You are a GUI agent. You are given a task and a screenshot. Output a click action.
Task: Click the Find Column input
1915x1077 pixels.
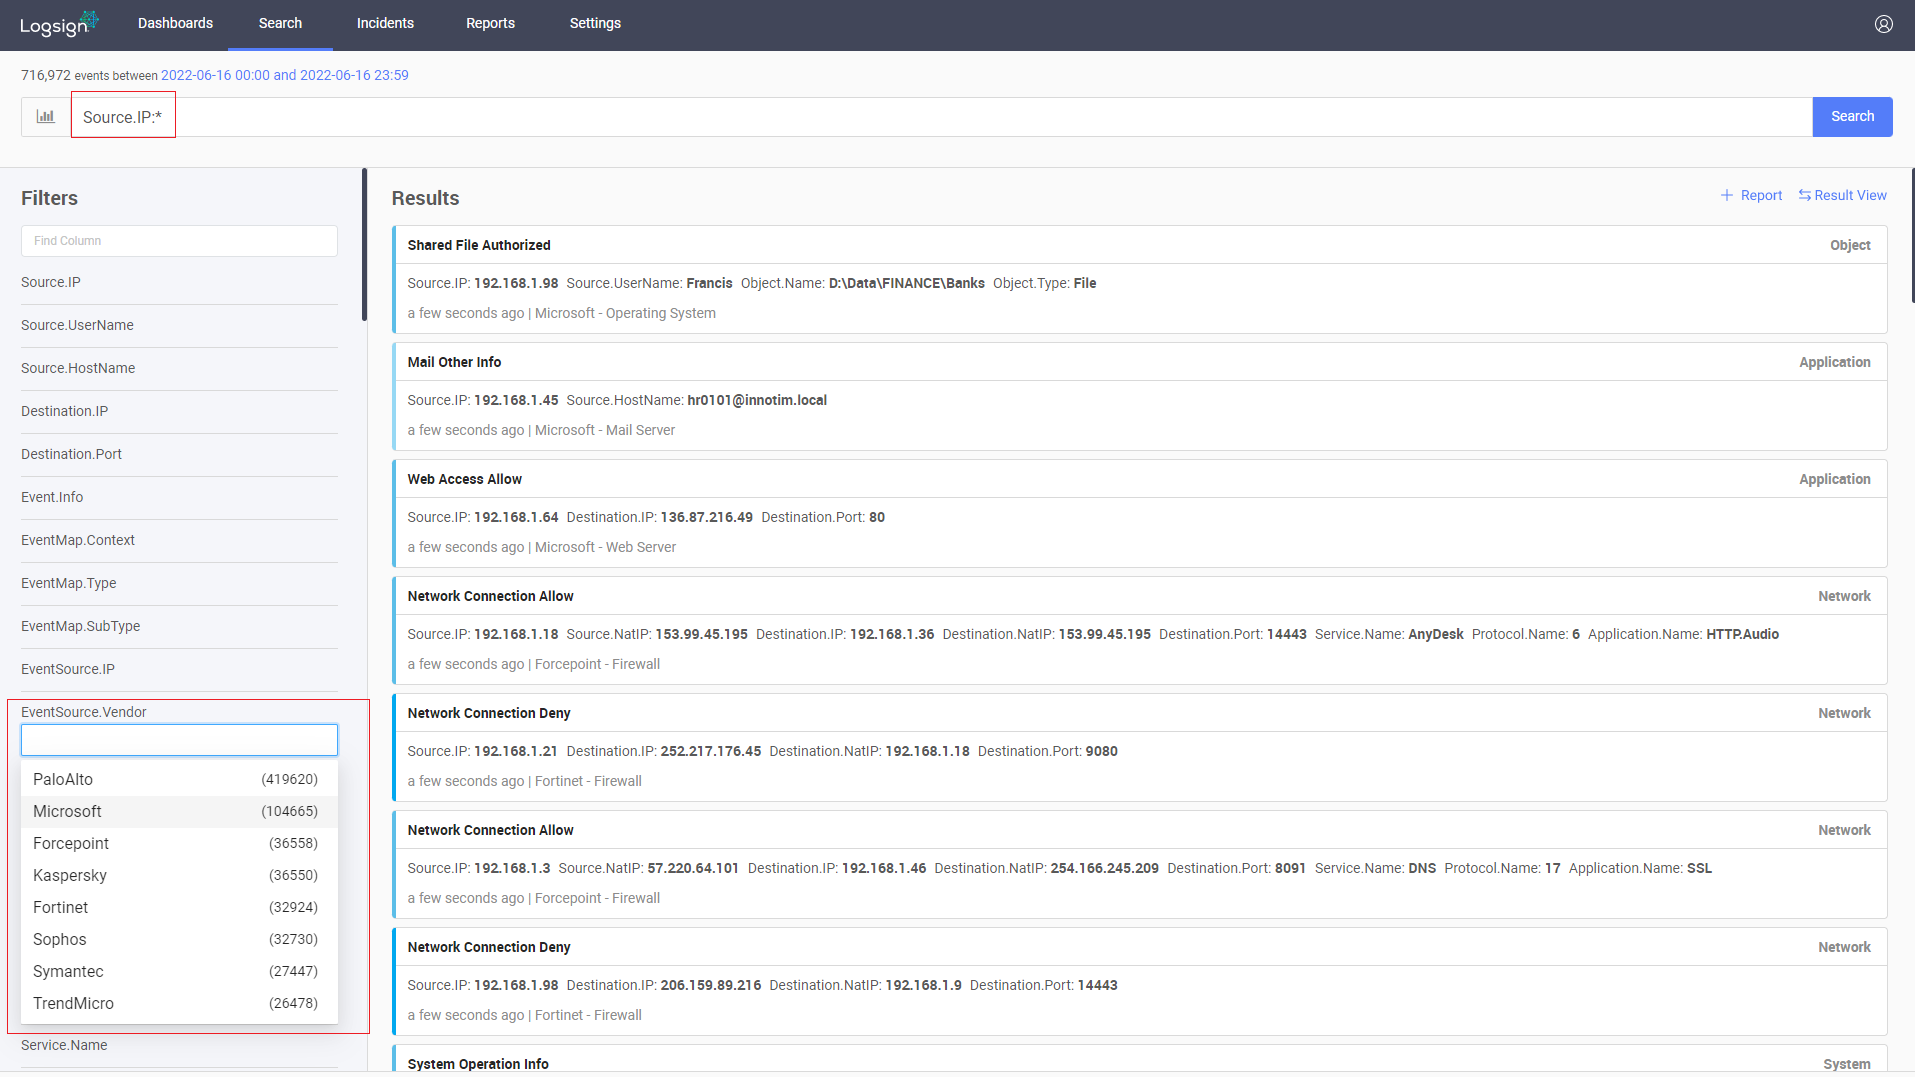179,241
